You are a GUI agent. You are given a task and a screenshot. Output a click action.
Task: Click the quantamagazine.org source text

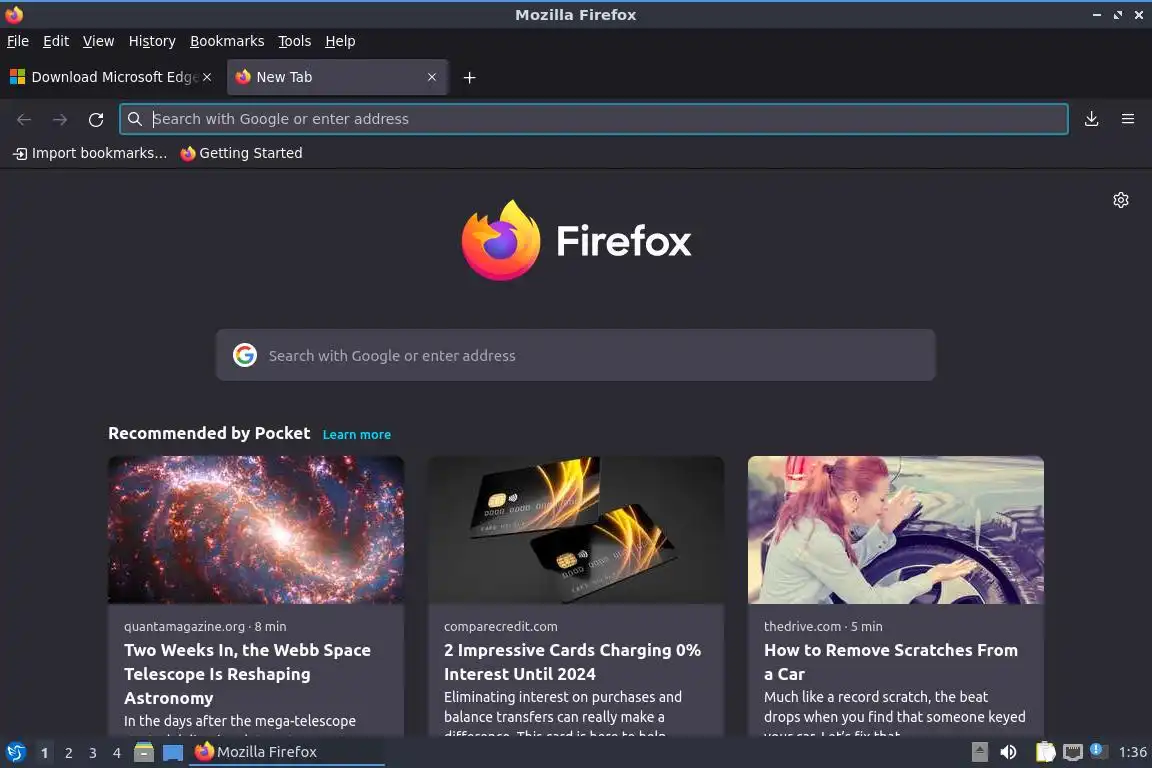coord(184,626)
